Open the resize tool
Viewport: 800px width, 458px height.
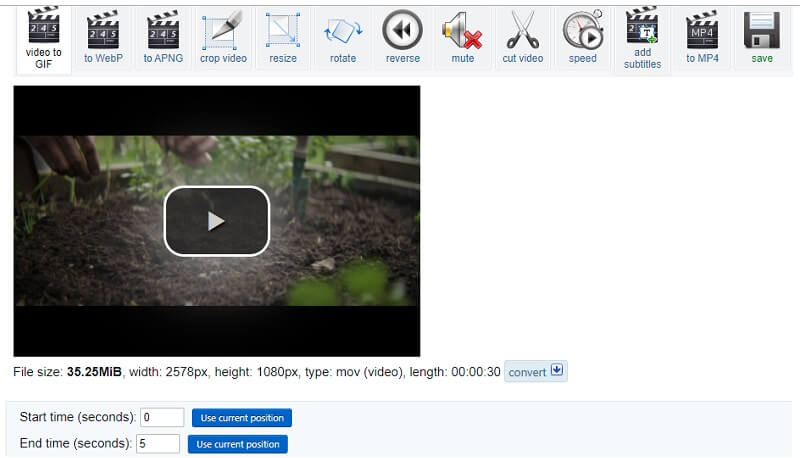[283, 37]
